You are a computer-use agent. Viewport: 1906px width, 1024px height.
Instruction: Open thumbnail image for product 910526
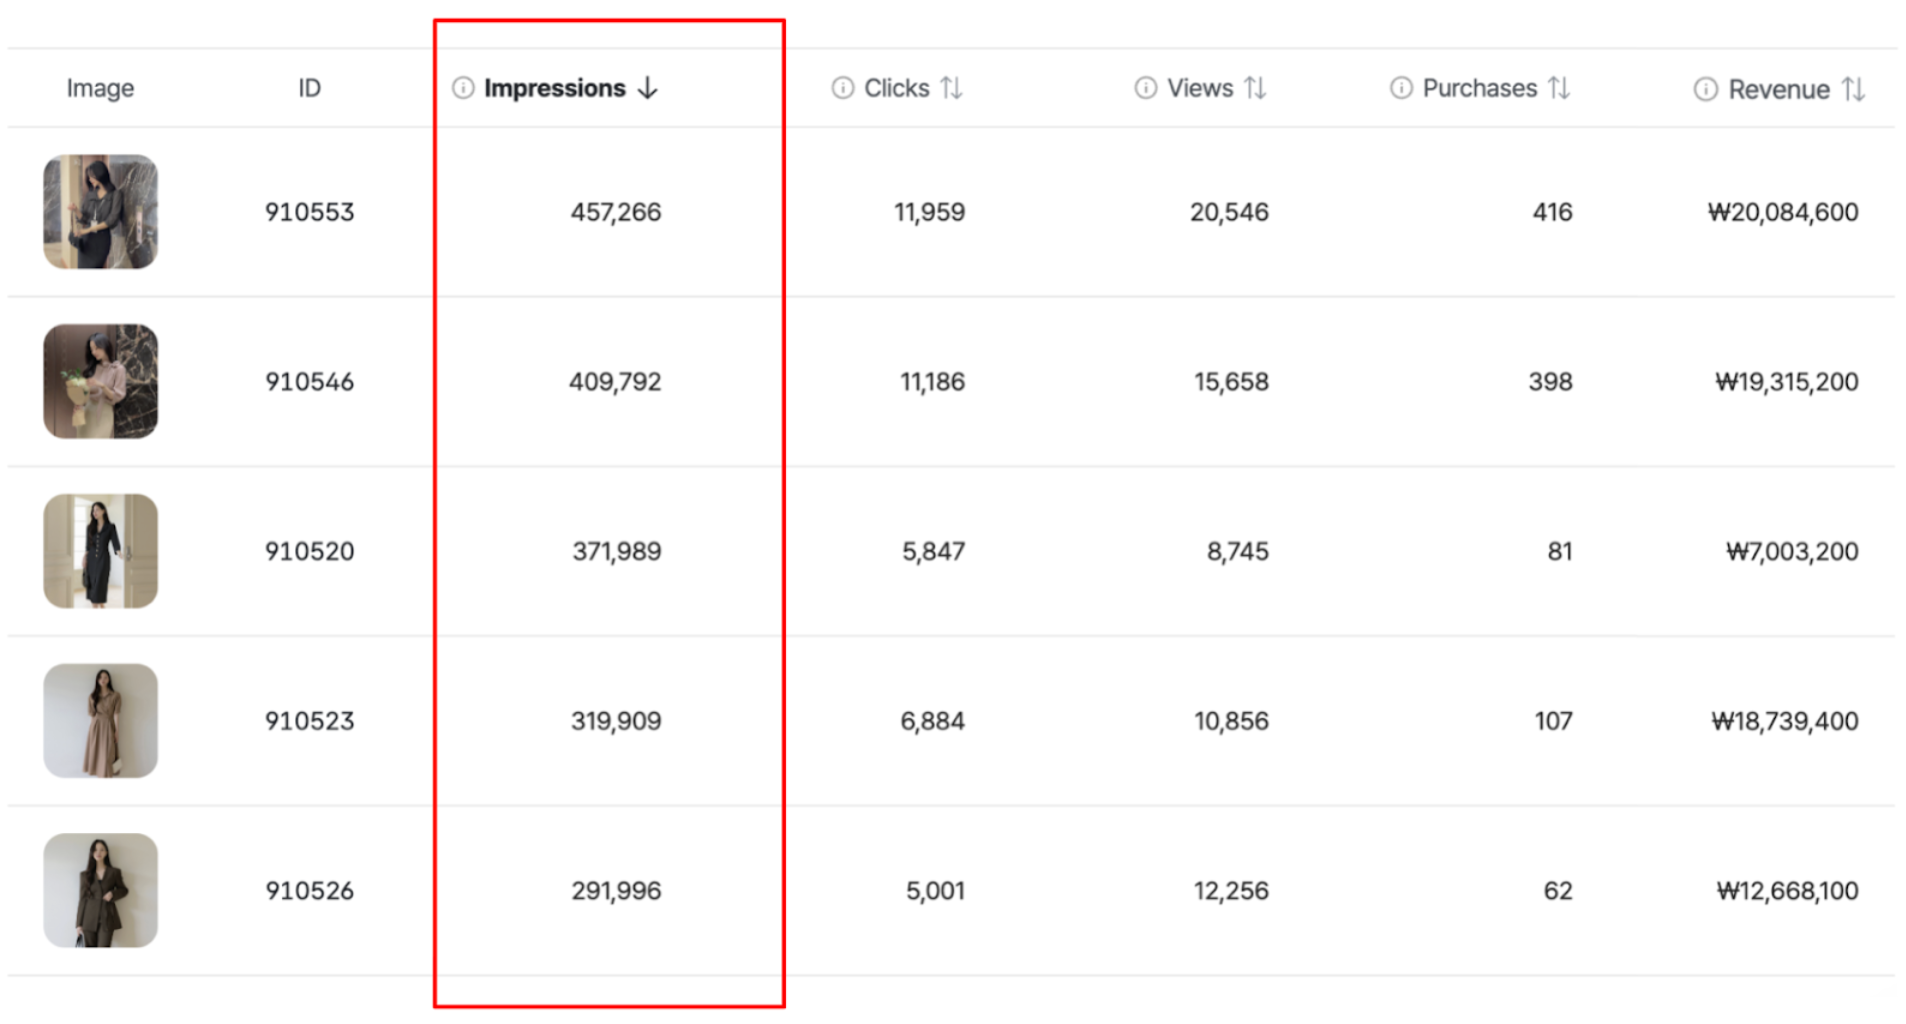coord(100,890)
